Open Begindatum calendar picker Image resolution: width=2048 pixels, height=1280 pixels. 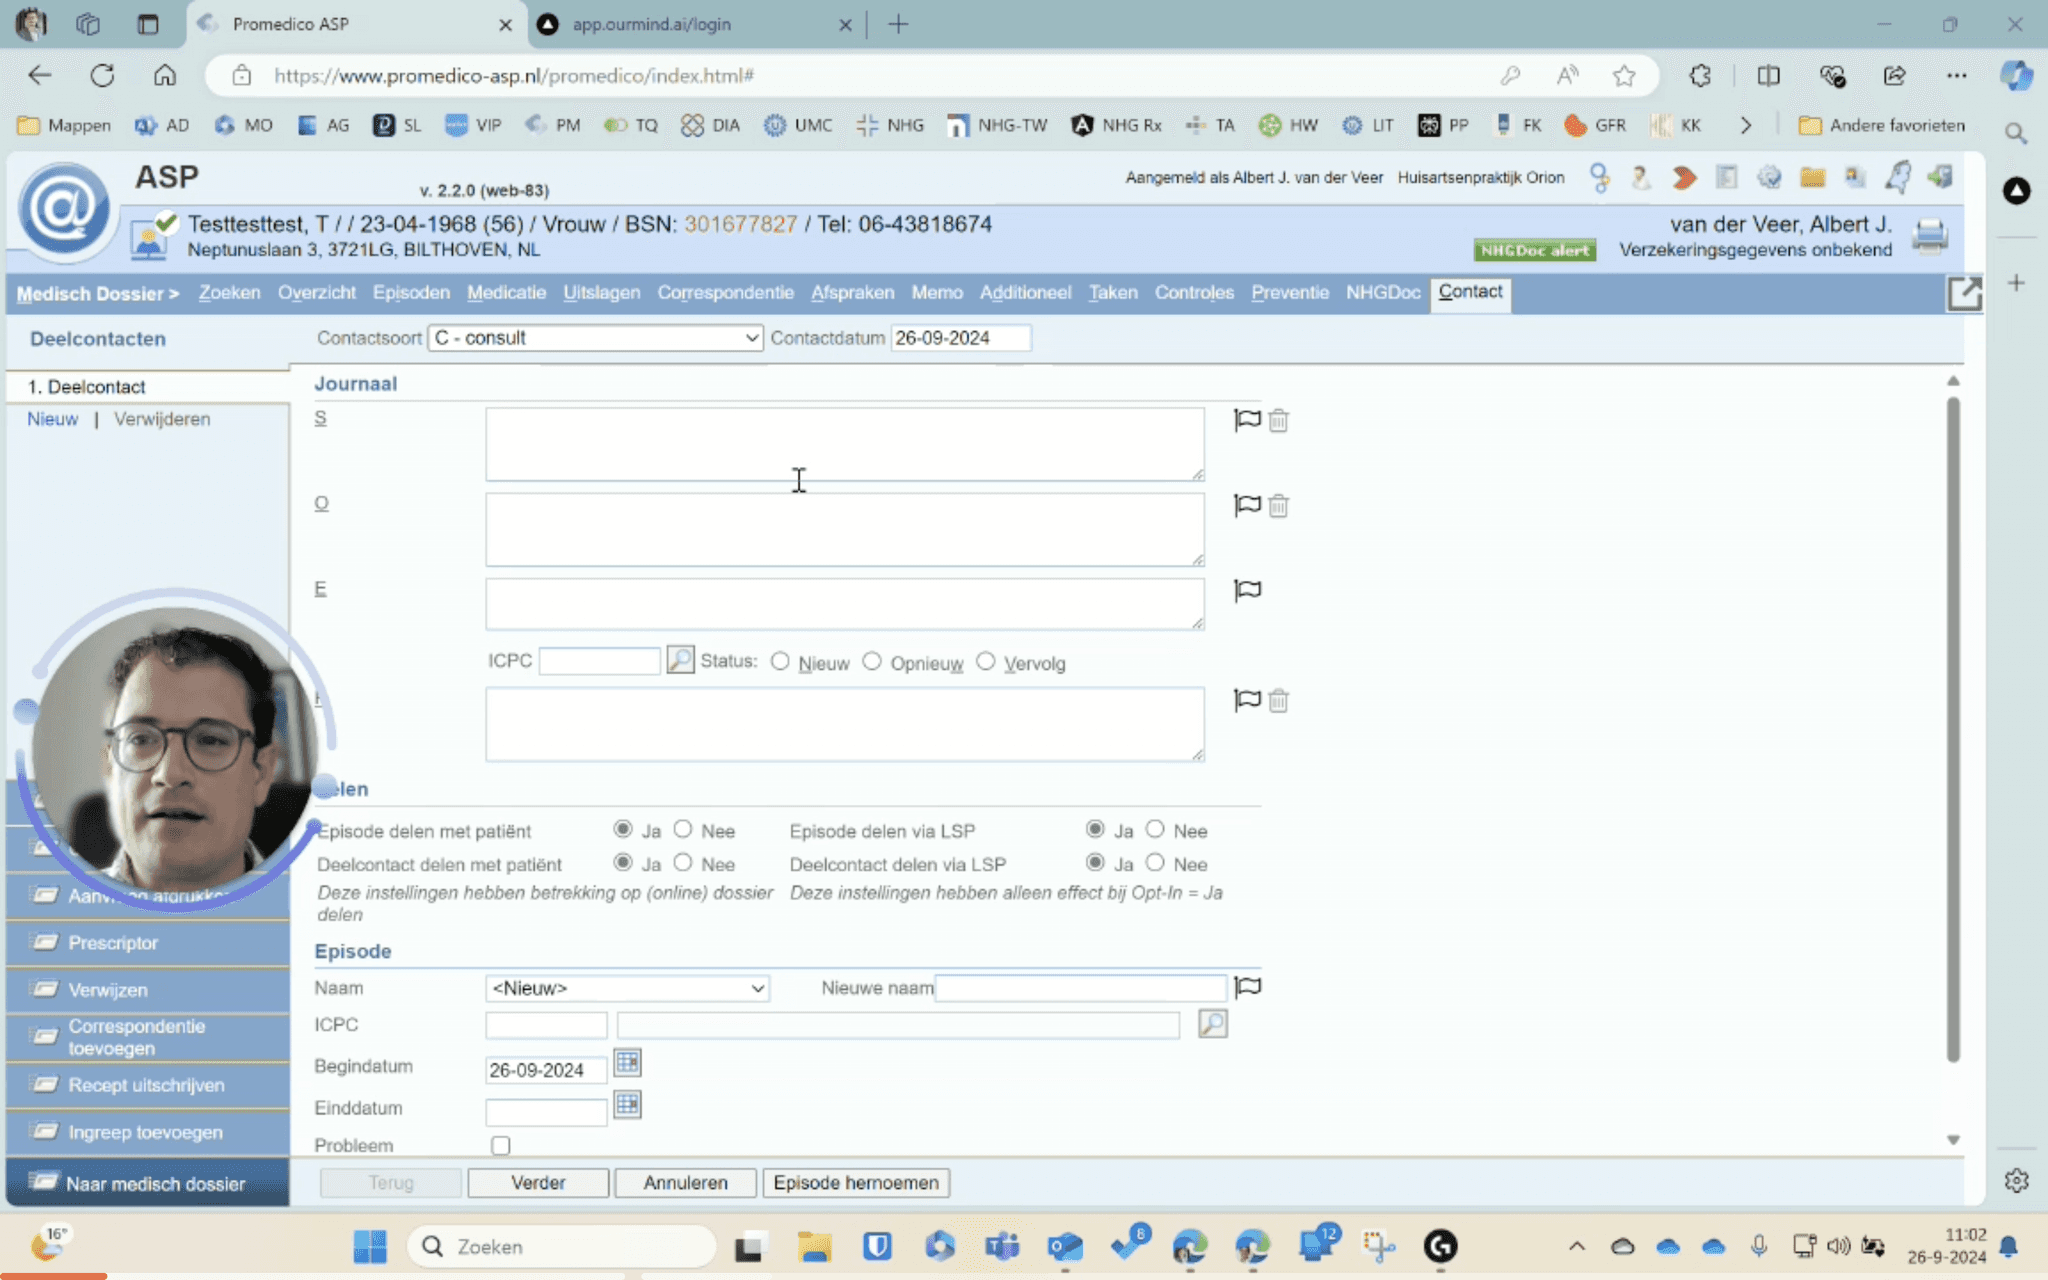point(627,1063)
